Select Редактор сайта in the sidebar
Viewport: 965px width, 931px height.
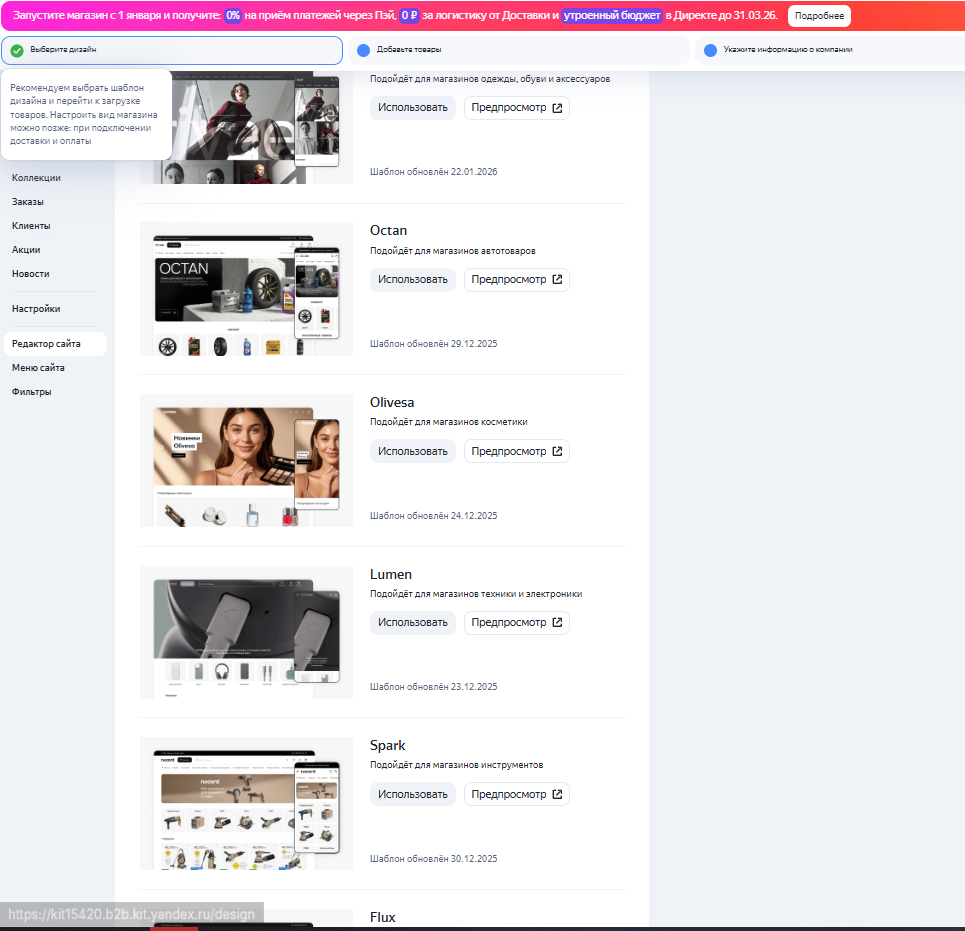[x=55, y=344]
